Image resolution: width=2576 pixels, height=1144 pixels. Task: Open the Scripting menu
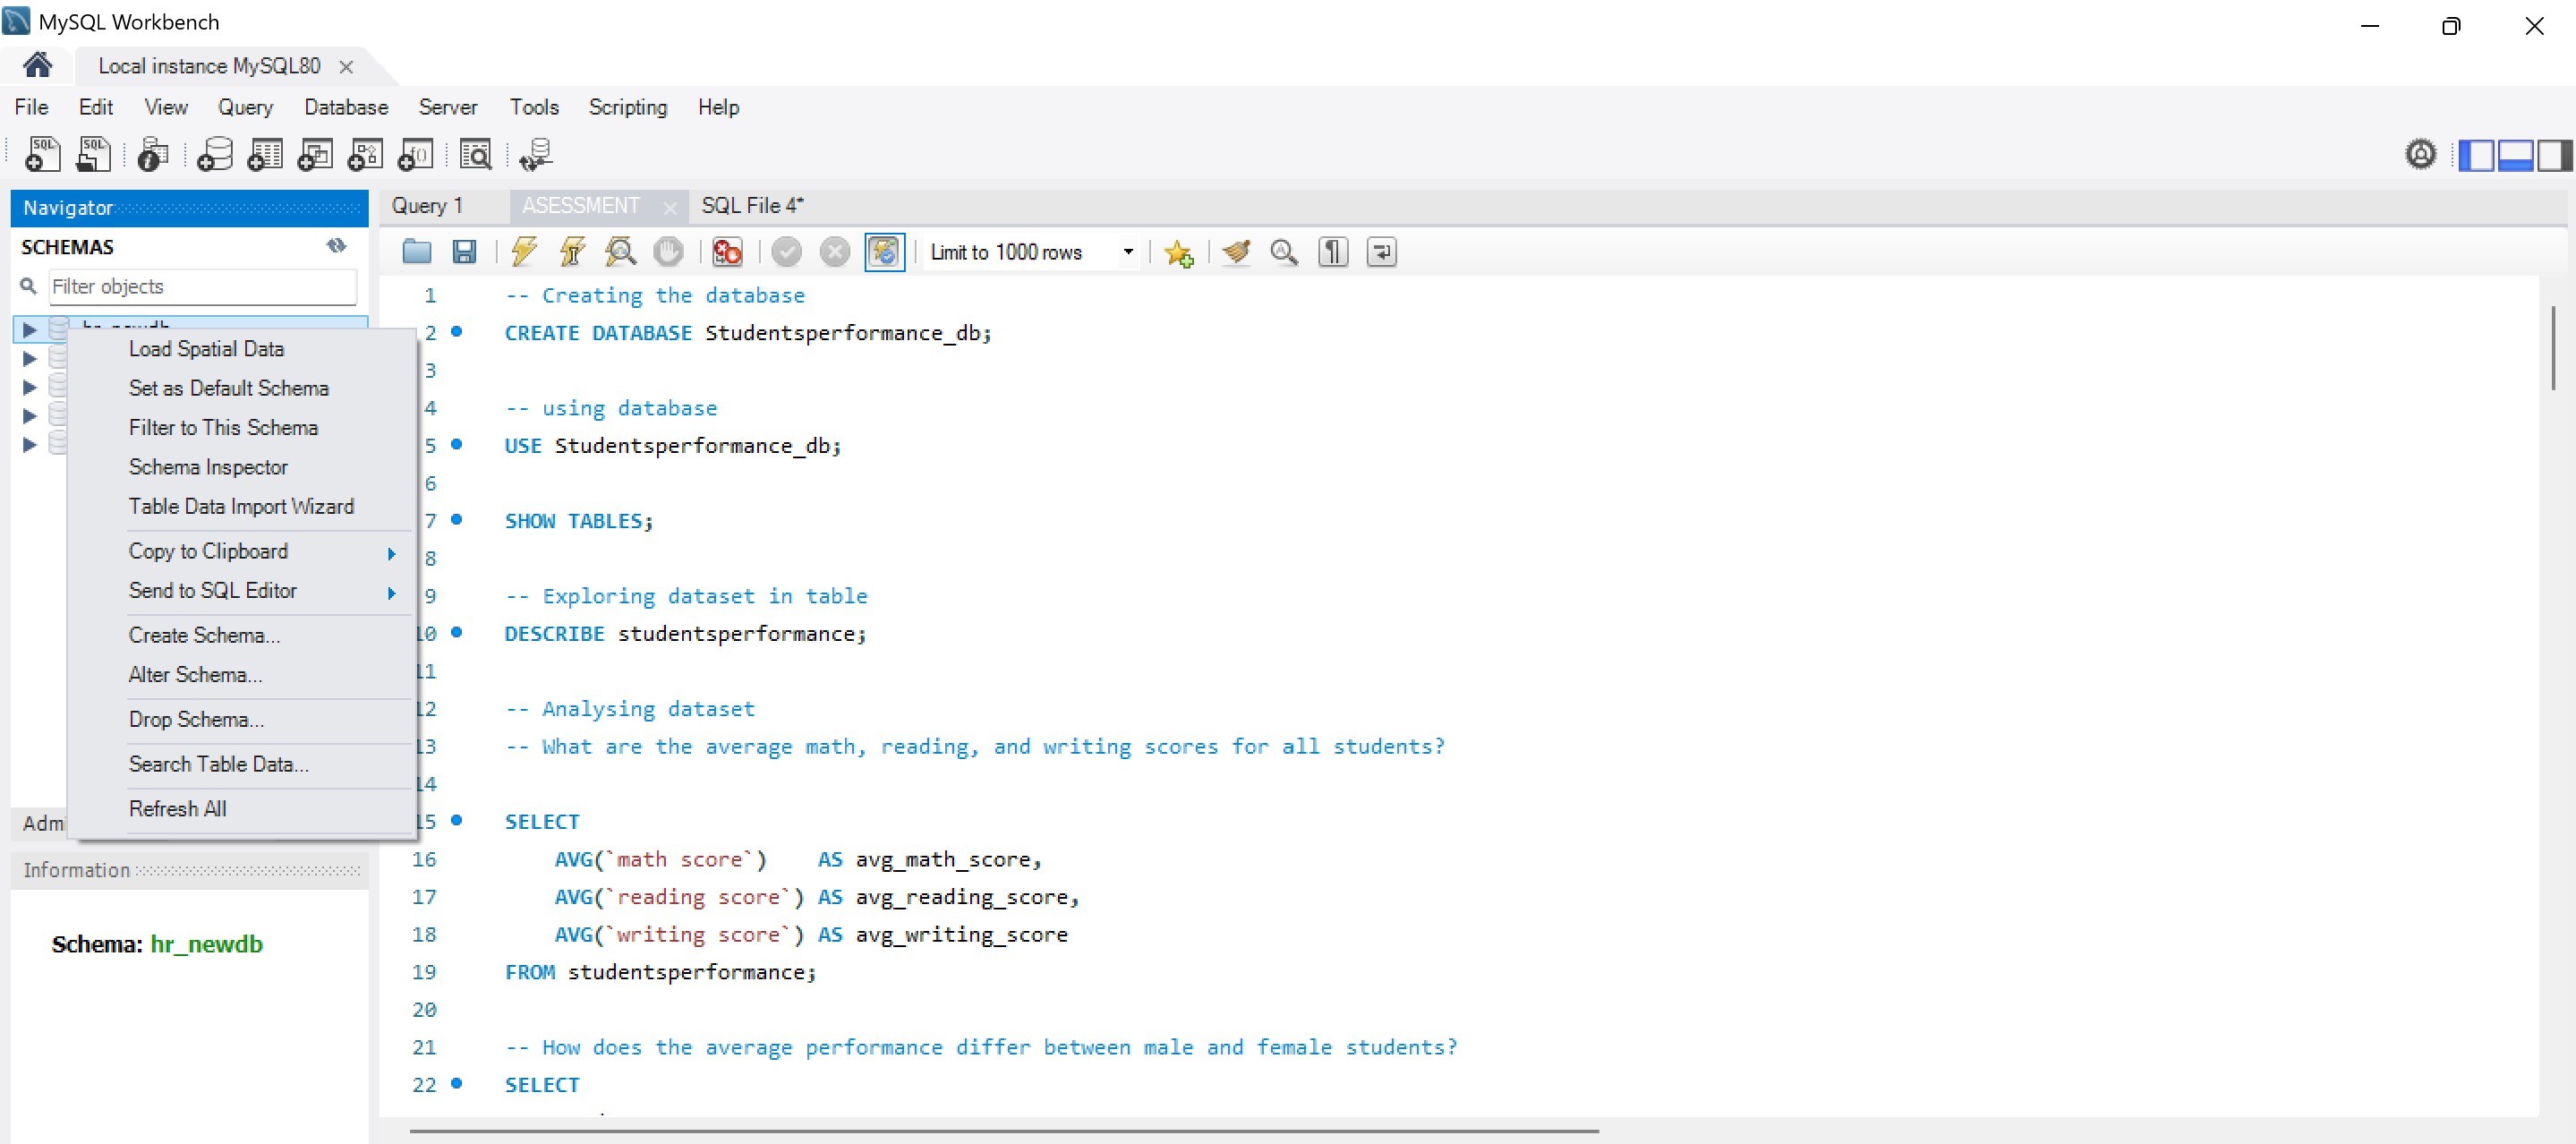627,107
